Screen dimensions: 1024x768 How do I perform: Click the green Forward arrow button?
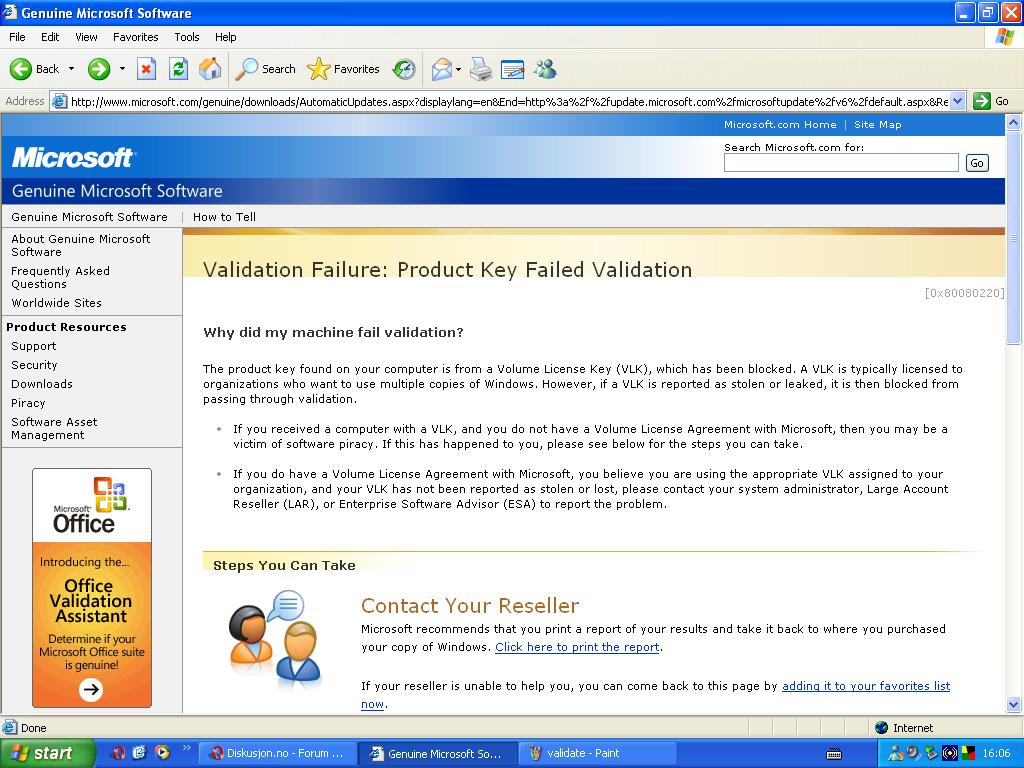[x=99, y=69]
